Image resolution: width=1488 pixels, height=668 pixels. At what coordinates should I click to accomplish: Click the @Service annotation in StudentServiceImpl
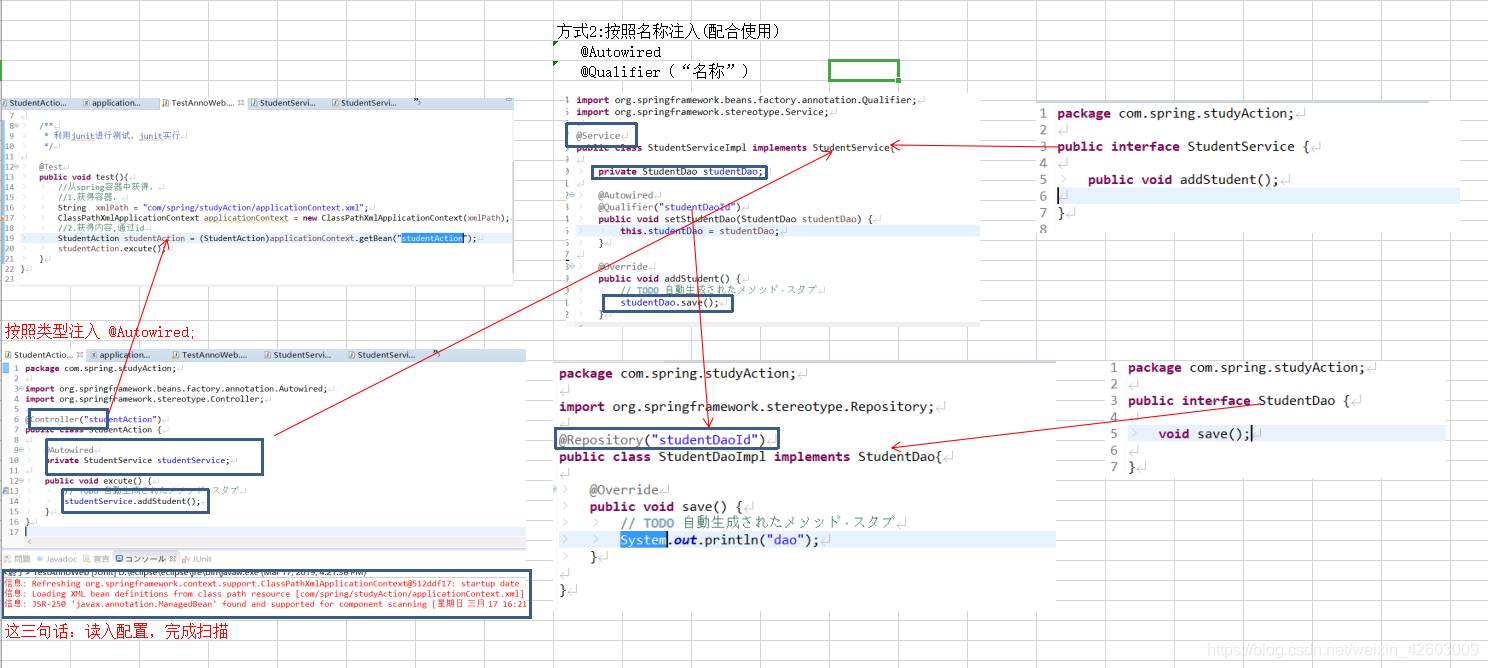(x=600, y=135)
